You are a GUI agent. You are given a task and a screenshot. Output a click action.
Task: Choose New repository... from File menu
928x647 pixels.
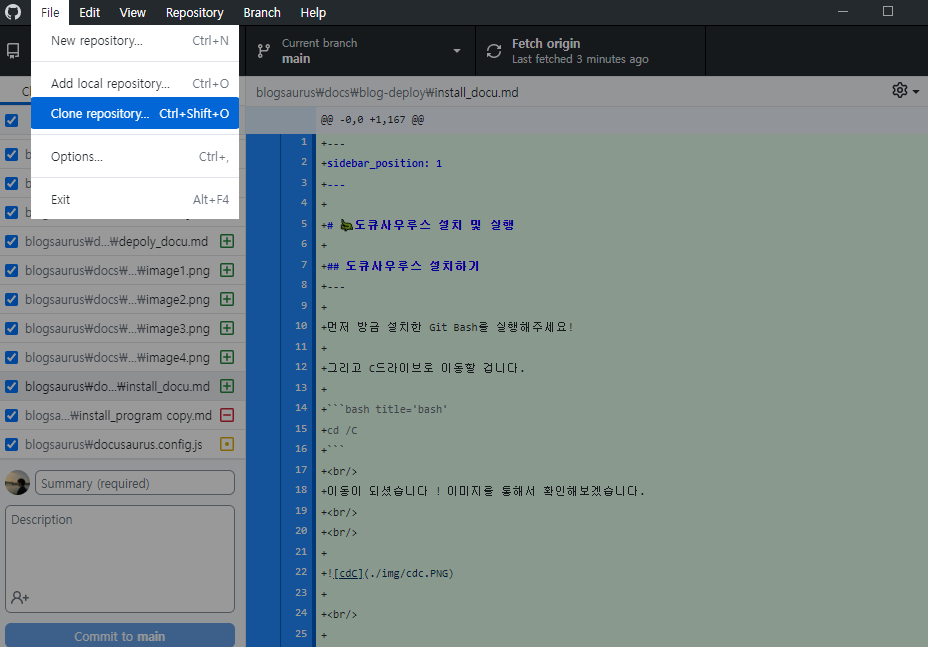pyautogui.click(x=135, y=41)
